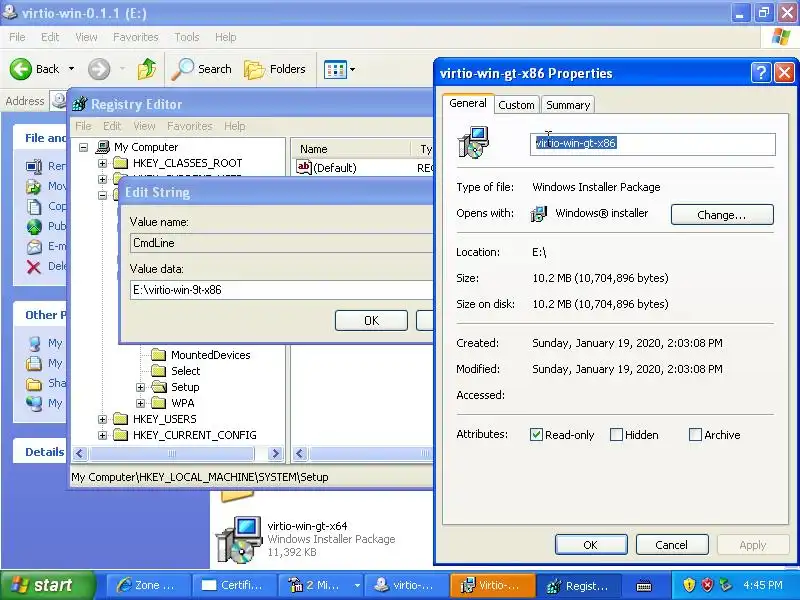Click the Copy this file icon

[x=34, y=207]
